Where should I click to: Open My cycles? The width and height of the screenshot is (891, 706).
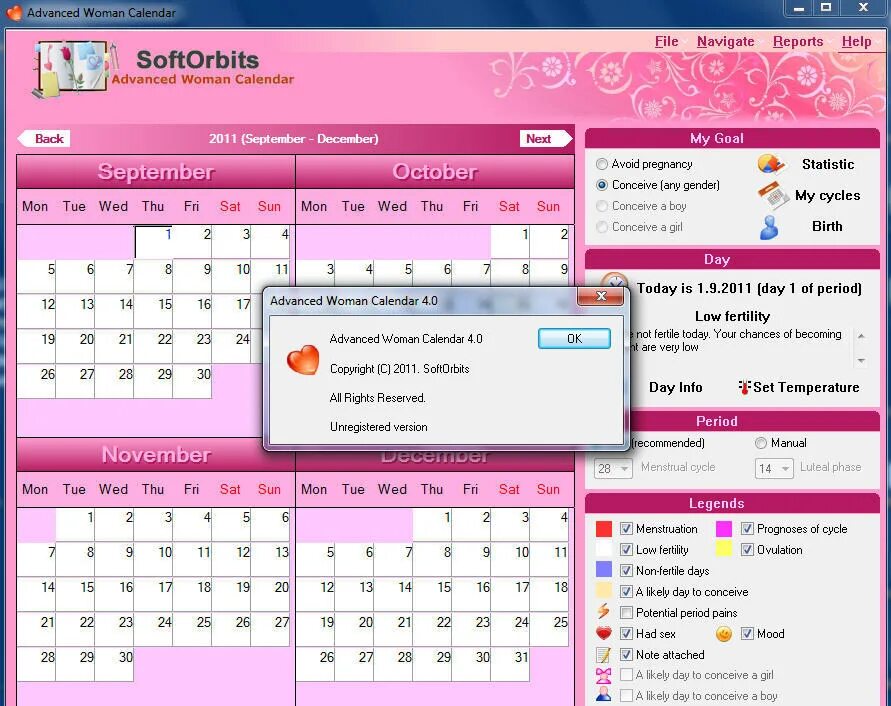coord(827,196)
